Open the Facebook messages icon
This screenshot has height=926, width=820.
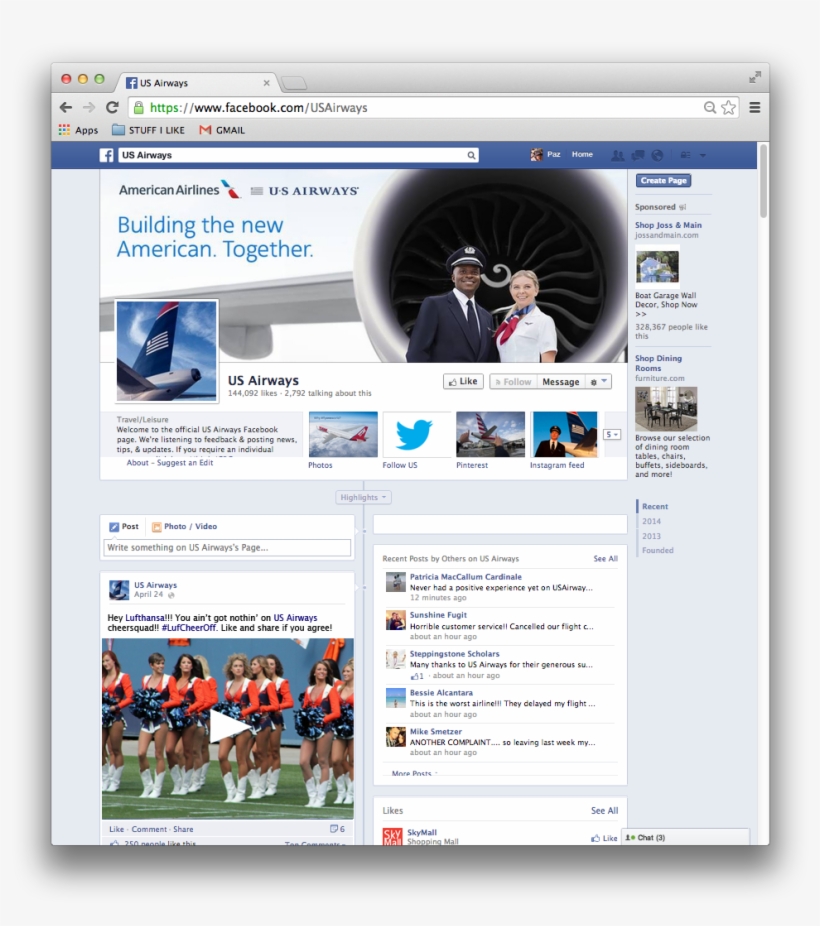tap(638, 155)
